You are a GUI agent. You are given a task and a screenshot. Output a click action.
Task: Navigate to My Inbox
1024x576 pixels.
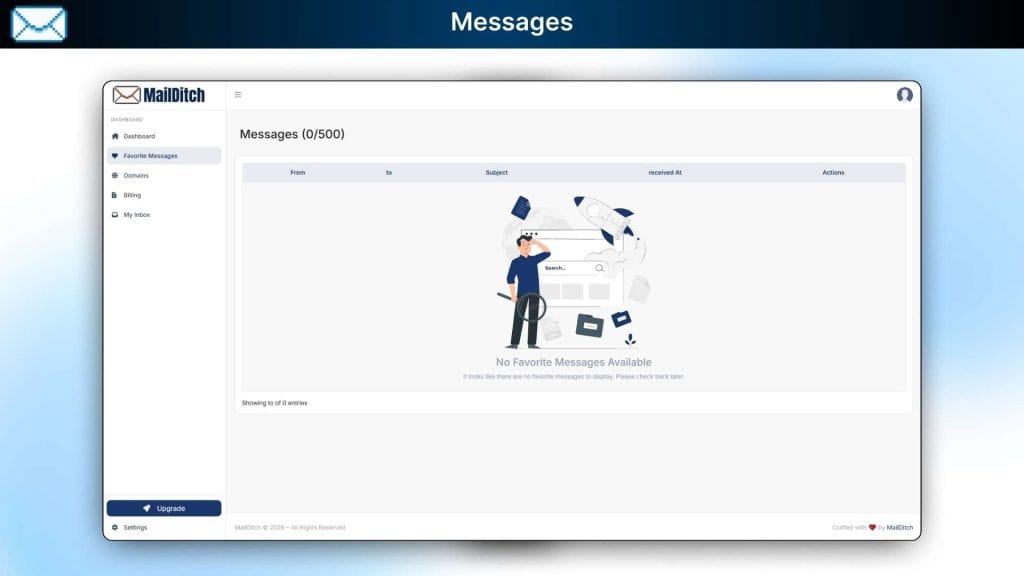137,215
